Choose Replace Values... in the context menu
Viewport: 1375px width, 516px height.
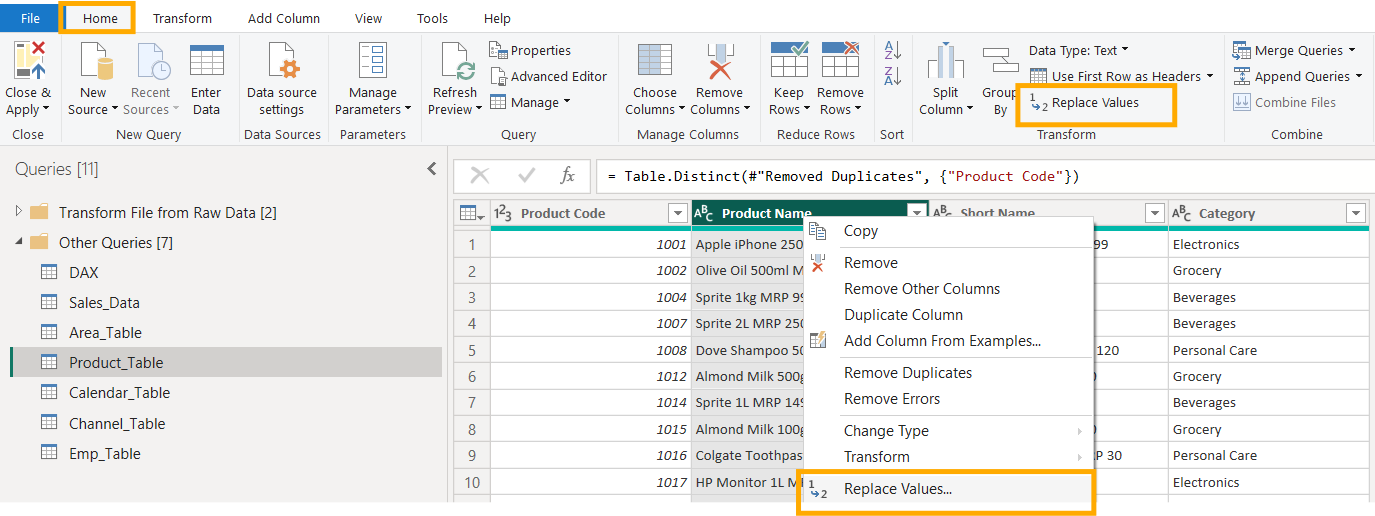947,490
